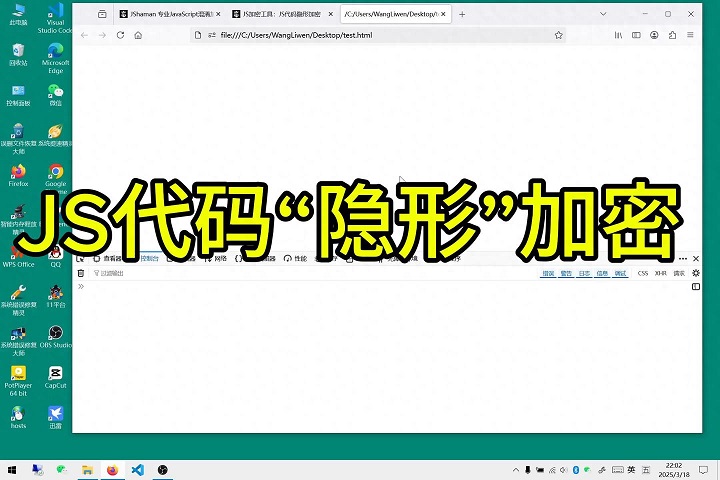Toggle the 请求 requests filter
The image size is (720, 480).
pos(679,273)
